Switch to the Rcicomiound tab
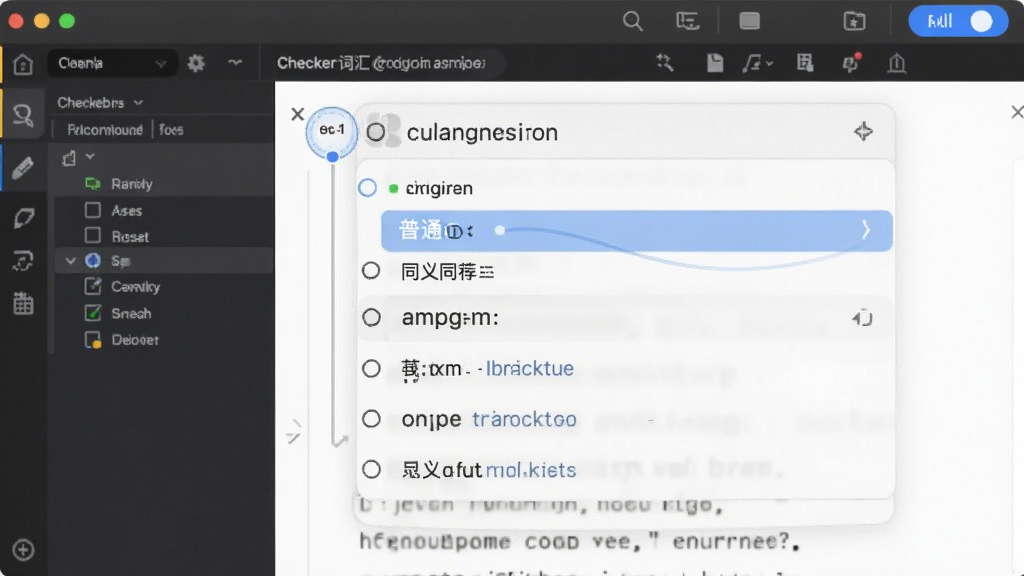This screenshot has width=1024, height=576. [104, 130]
